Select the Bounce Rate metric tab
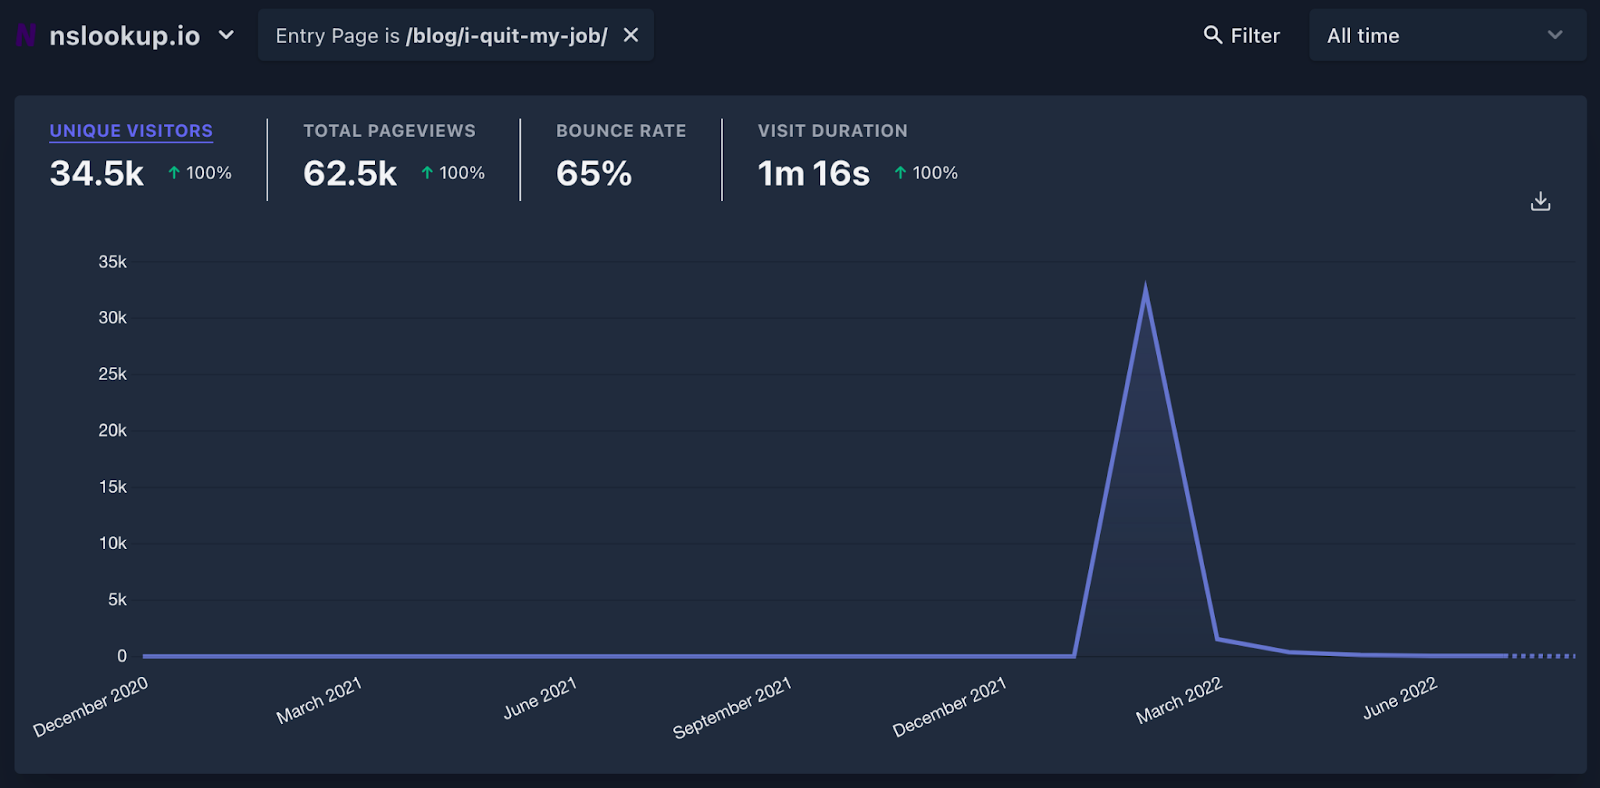Image resolution: width=1600 pixels, height=788 pixels. [x=621, y=131]
